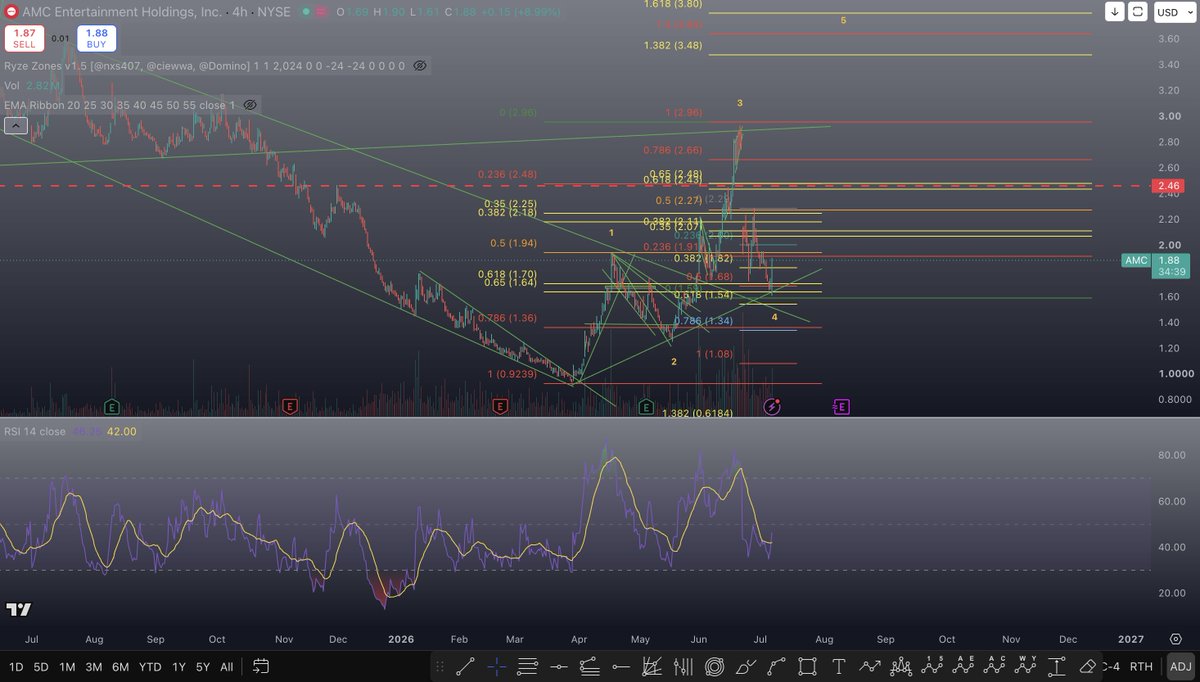Image resolution: width=1200 pixels, height=682 pixels.
Task: Choose the head and shoulders pattern tool
Action: coord(901,666)
